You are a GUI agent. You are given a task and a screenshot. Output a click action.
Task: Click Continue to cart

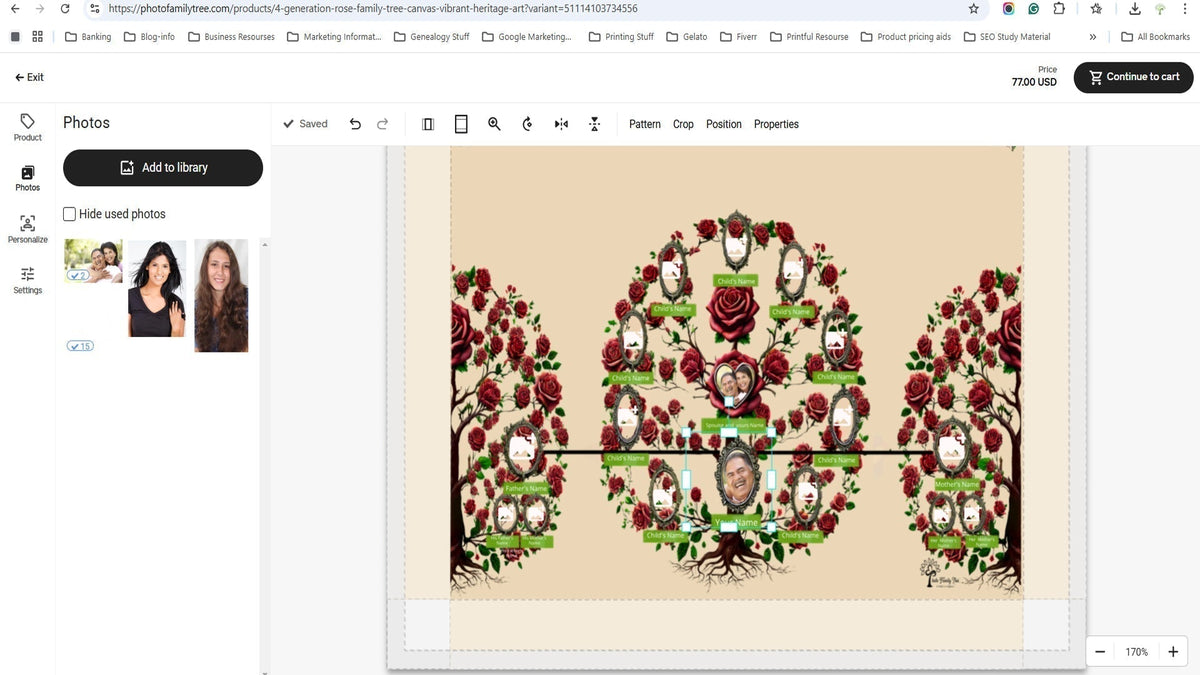point(1133,77)
